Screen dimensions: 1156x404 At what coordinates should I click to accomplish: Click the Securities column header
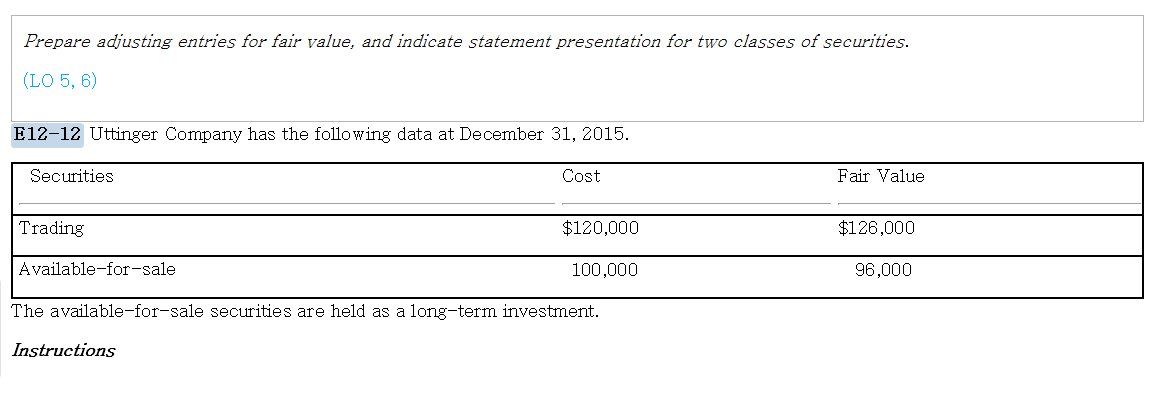(x=72, y=176)
